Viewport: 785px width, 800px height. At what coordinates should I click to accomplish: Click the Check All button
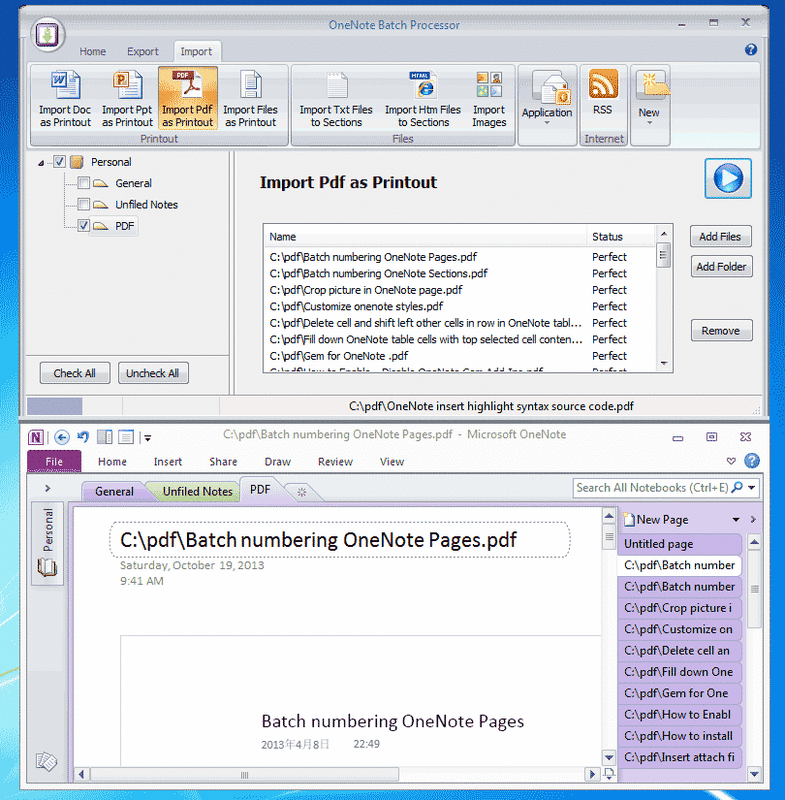coord(74,373)
